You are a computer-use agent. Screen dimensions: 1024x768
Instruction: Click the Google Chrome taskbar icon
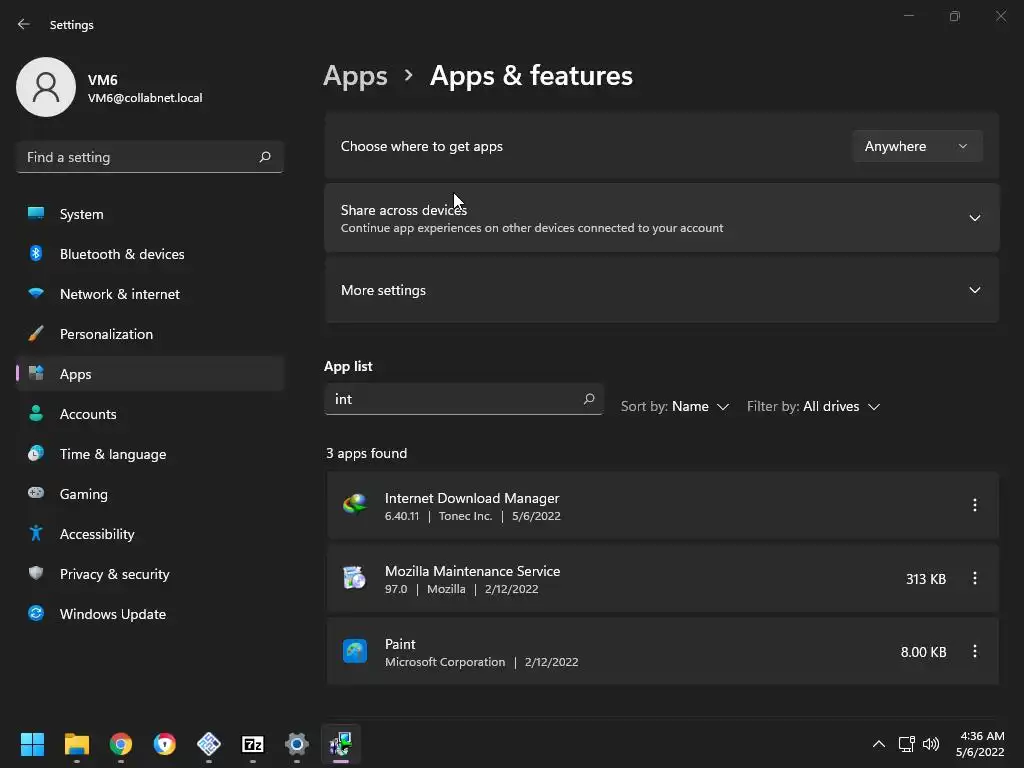pyautogui.click(x=121, y=744)
